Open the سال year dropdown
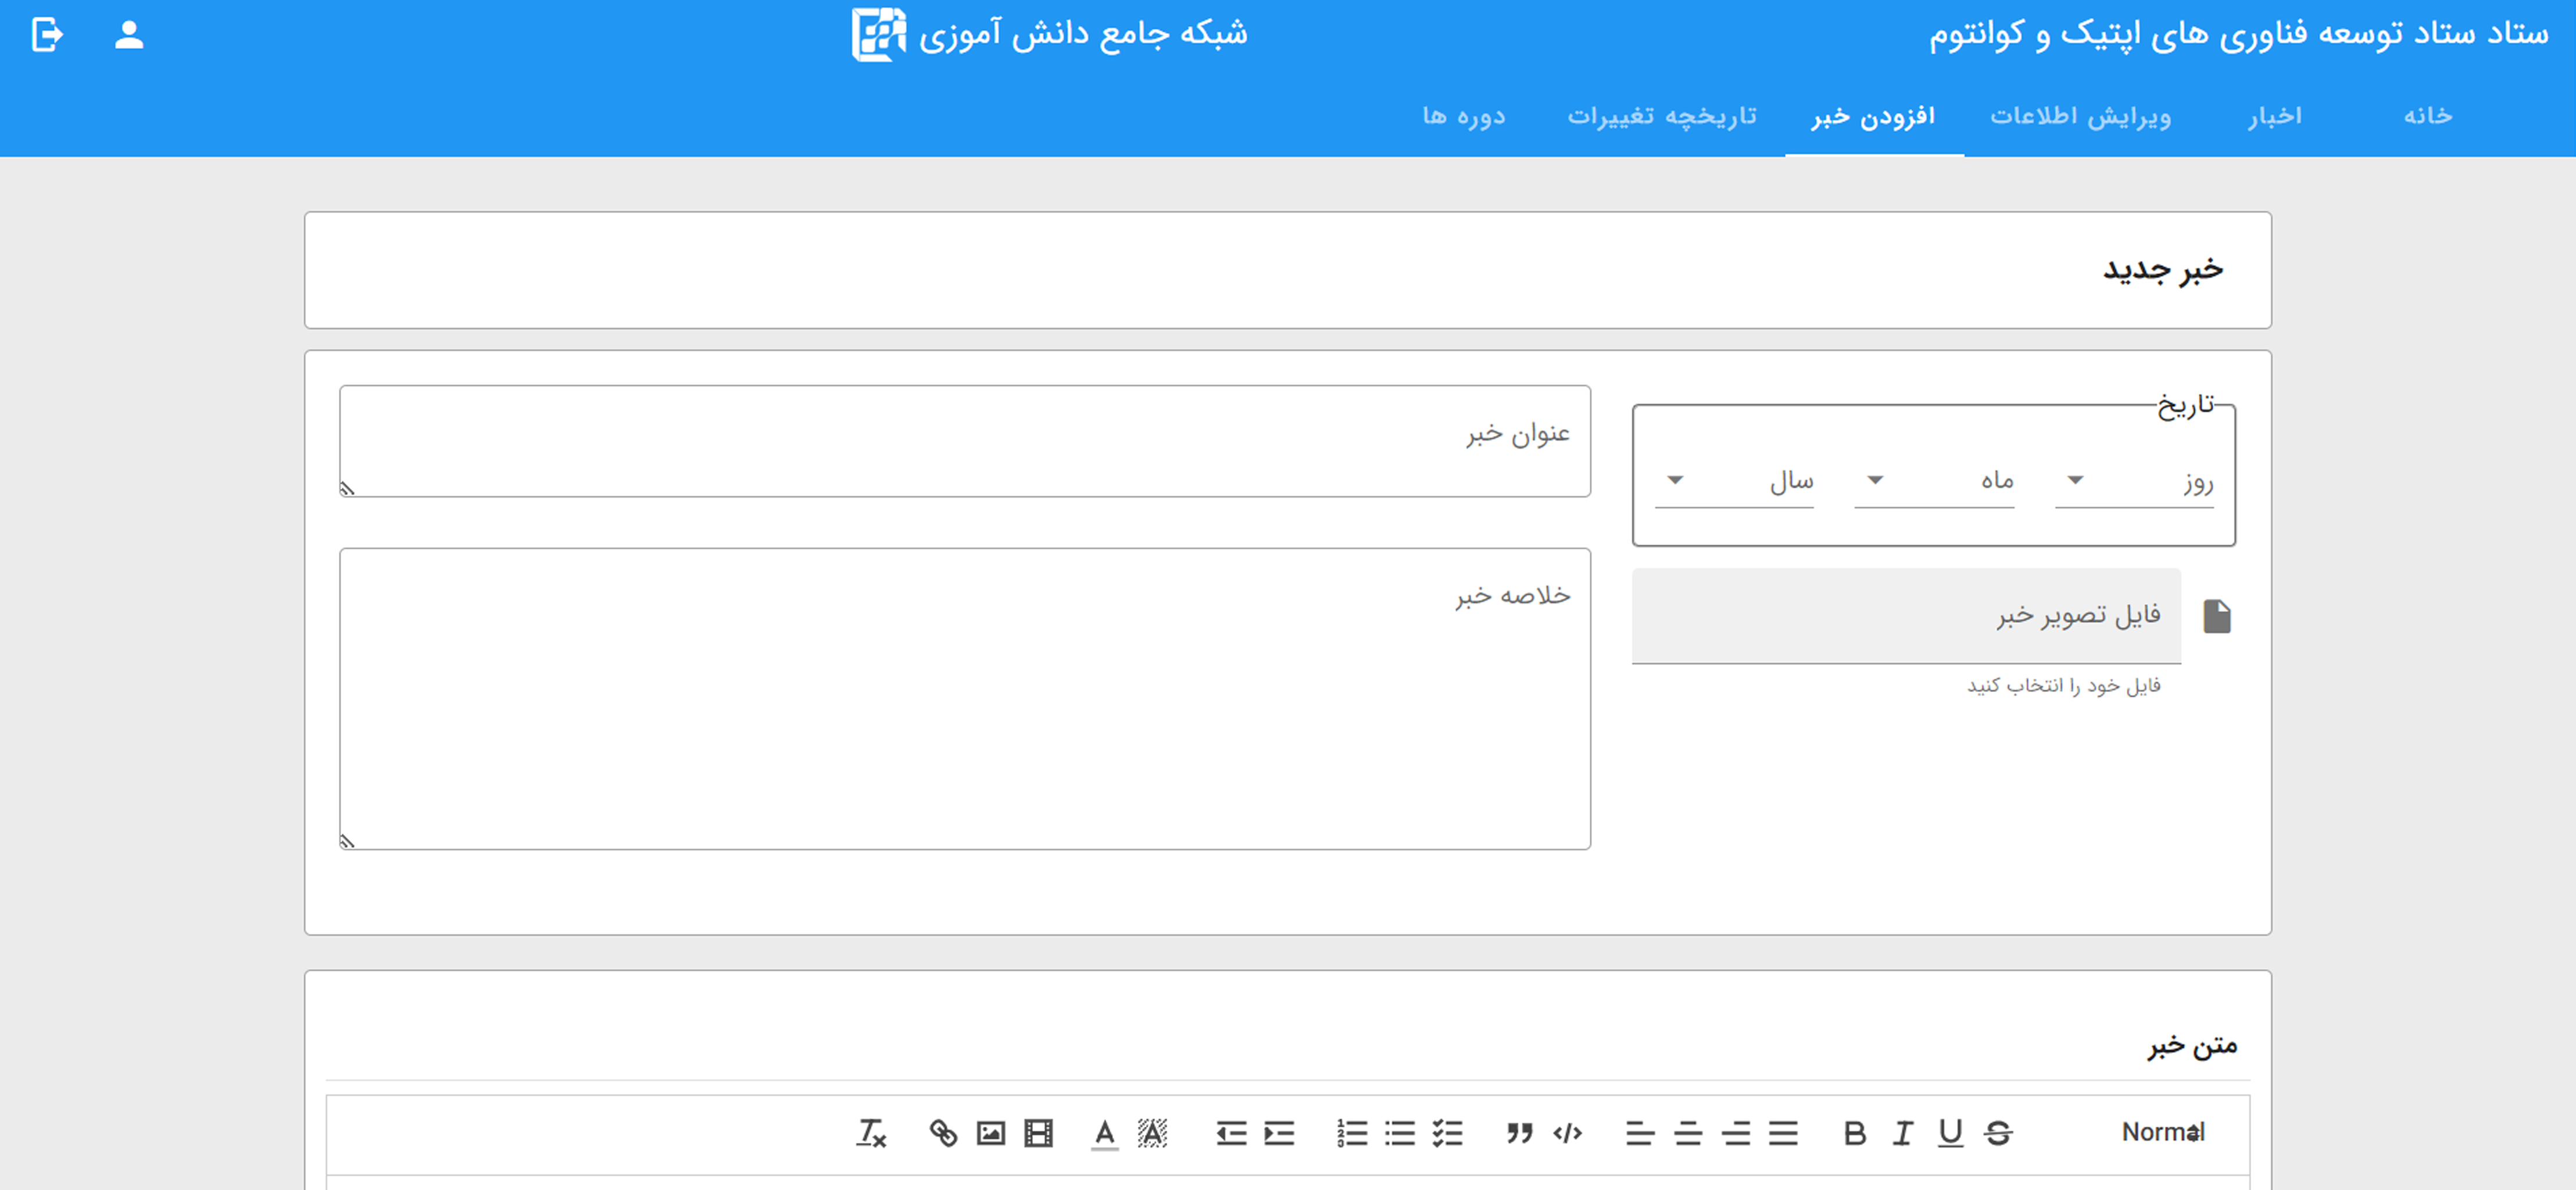2576x1190 pixels. point(1734,482)
